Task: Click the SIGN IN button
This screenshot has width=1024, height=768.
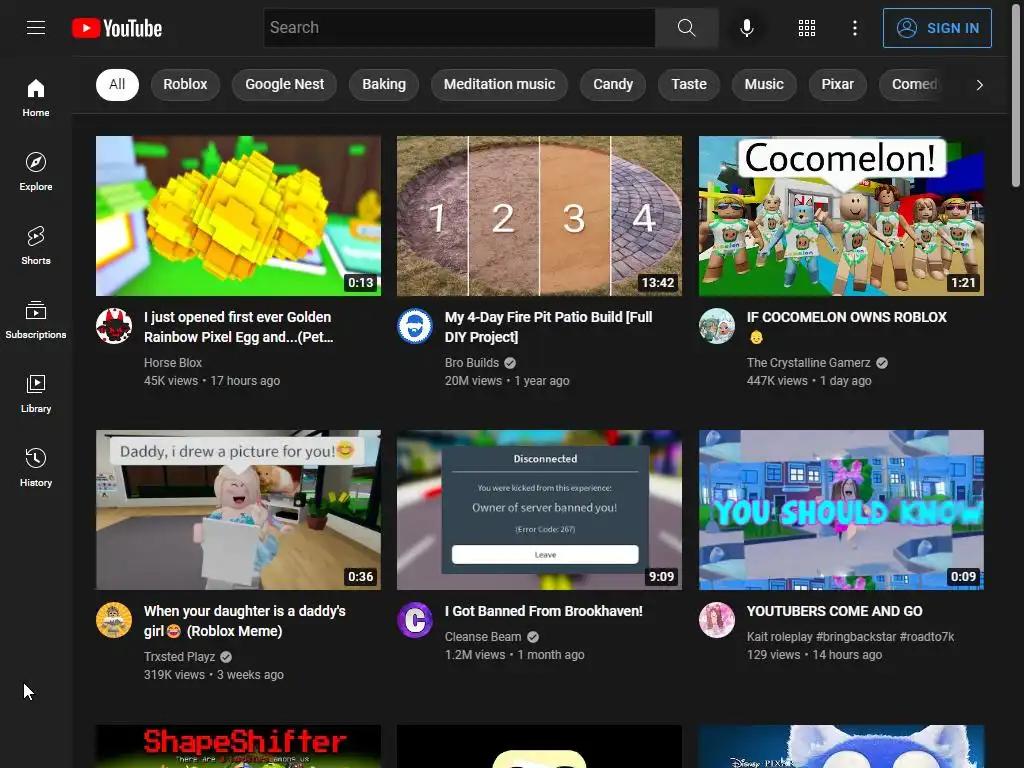Action: click(937, 28)
